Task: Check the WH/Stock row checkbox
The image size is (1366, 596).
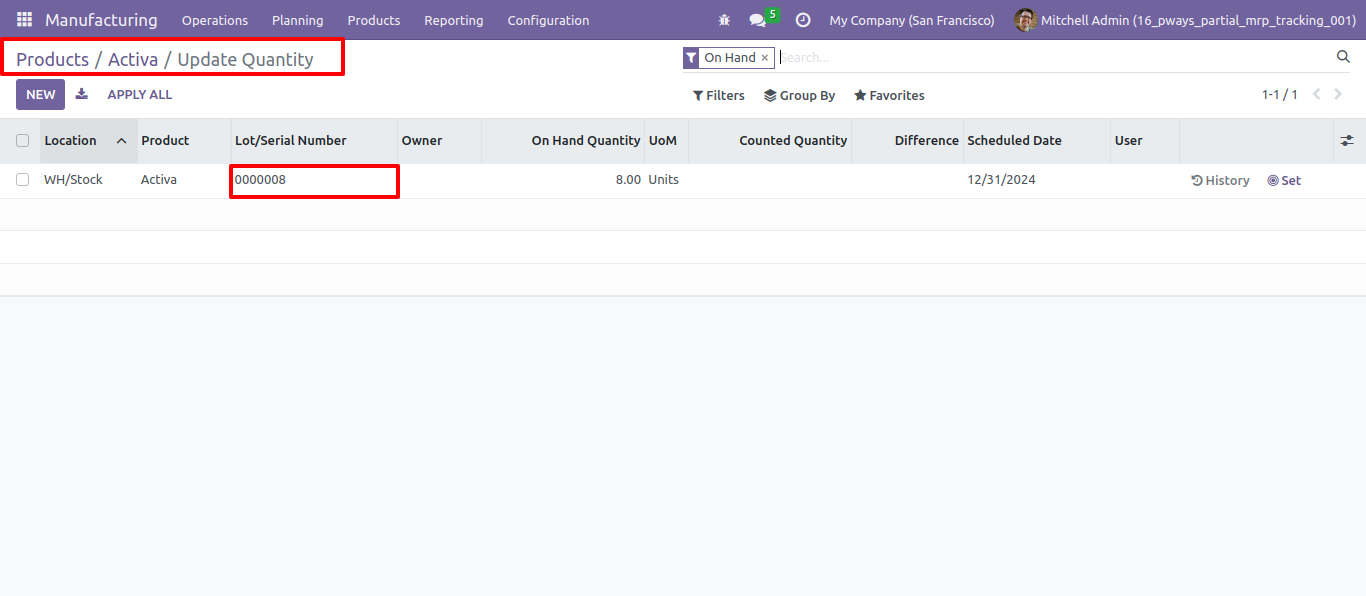Action: click(x=22, y=180)
